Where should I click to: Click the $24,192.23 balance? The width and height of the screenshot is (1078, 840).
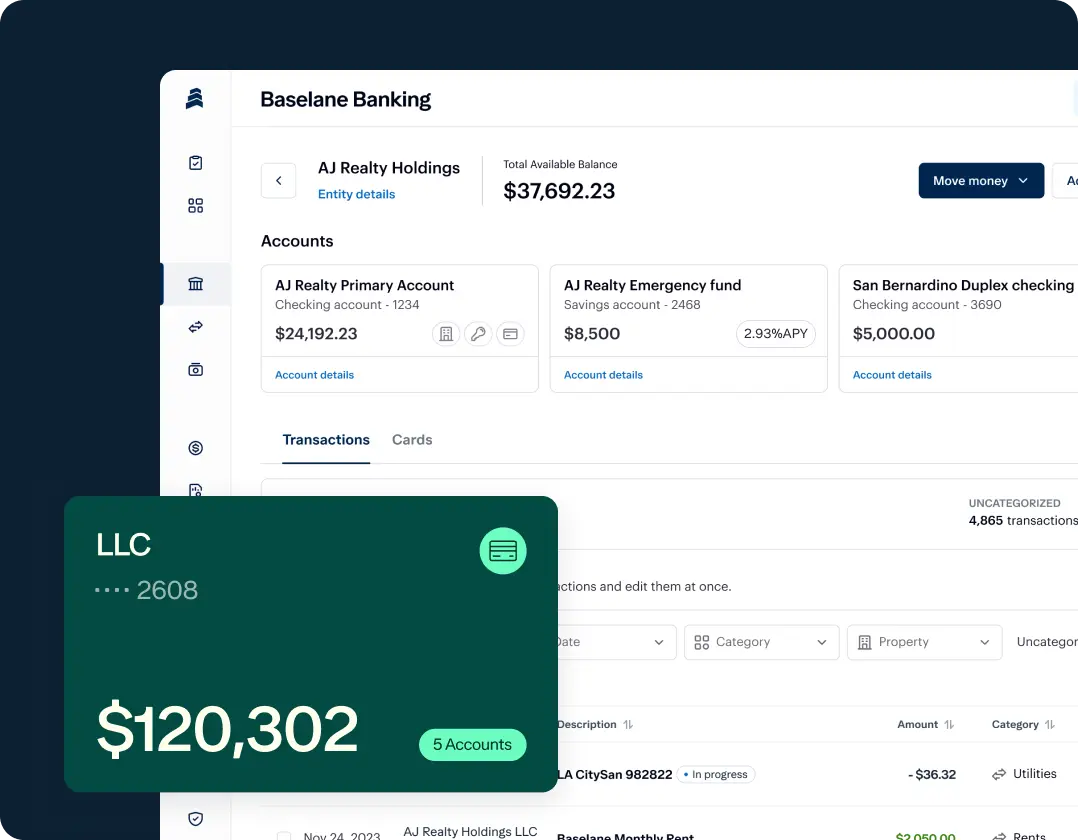316,334
